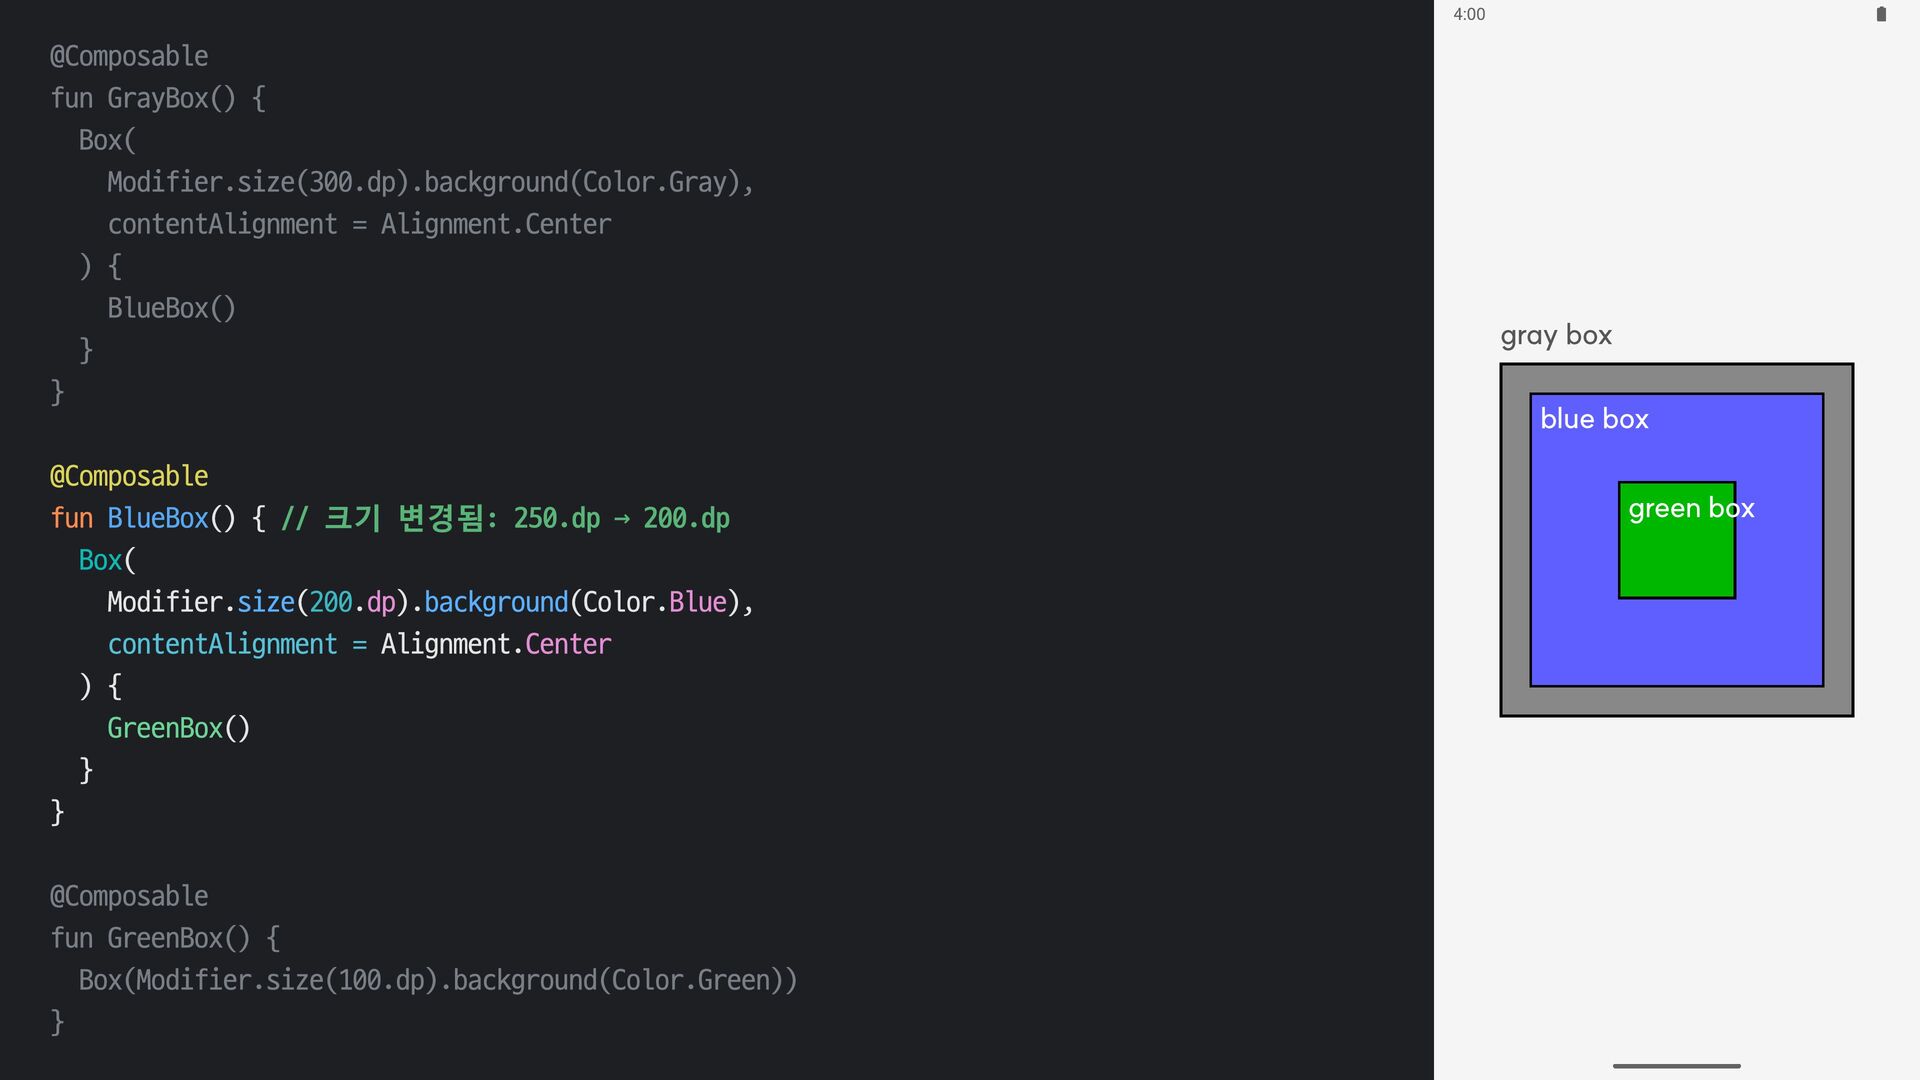The width and height of the screenshot is (1920, 1080).
Task: Click the 4:00 clock in status bar
Action: [1469, 14]
